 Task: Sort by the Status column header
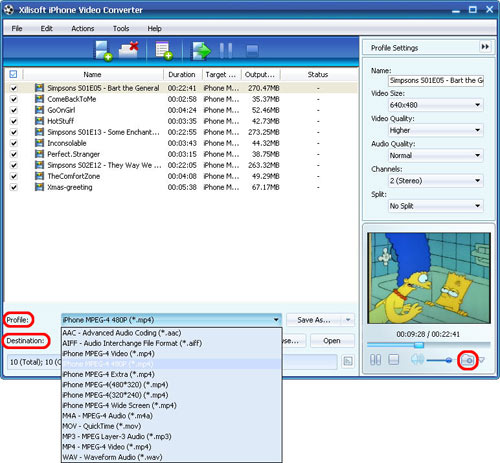[318, 74]
